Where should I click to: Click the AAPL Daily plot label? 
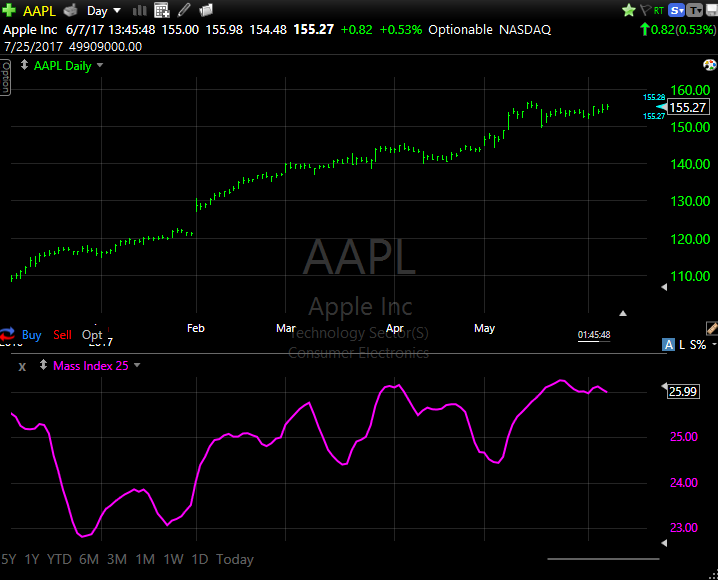pyautogui.click(x=62, y=66)
